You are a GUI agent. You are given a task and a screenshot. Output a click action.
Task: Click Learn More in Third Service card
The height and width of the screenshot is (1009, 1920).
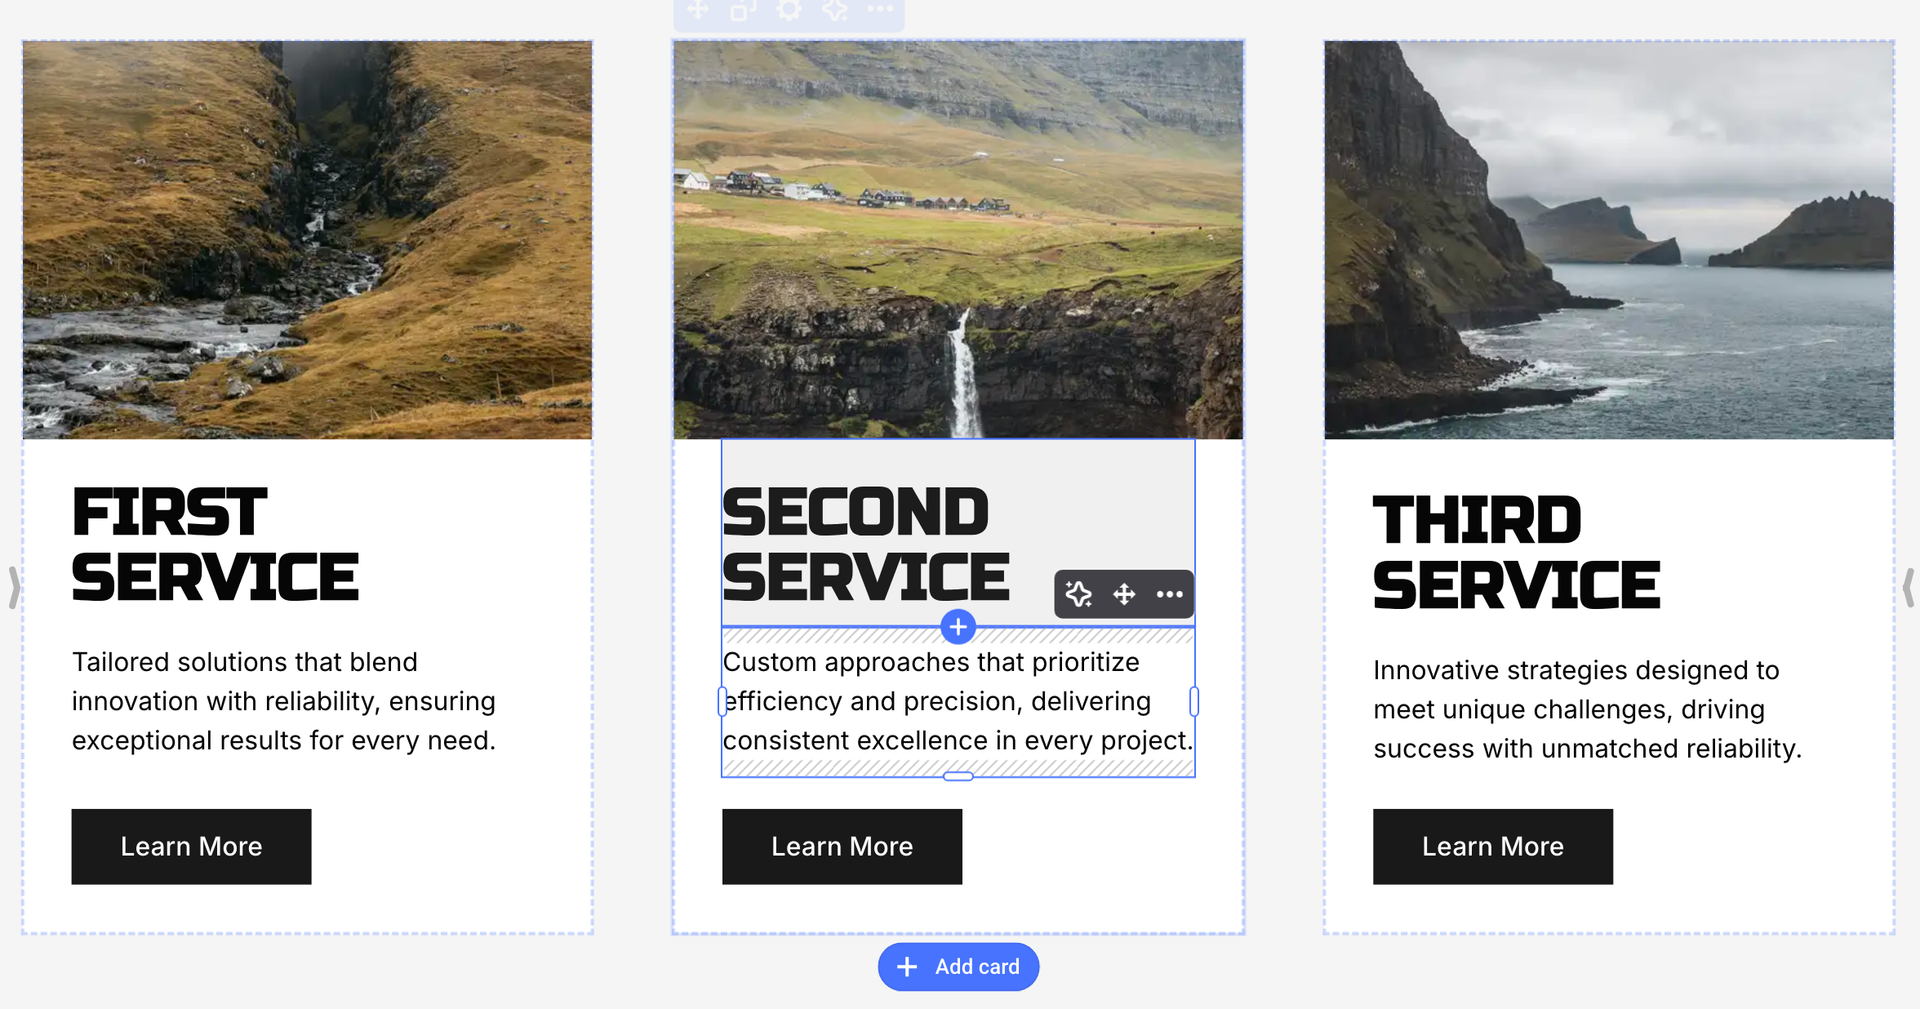1493,846
